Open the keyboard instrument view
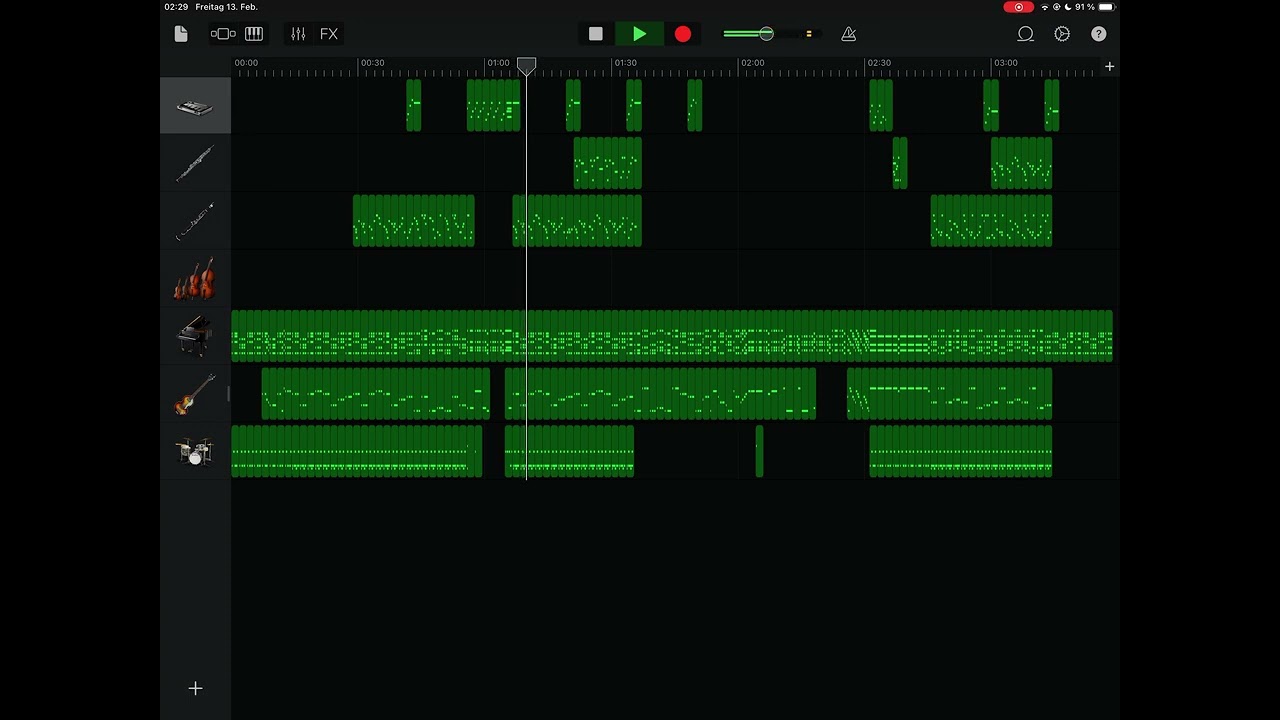The height and width of the screenshot is (720, 1280). click(254, 34)
